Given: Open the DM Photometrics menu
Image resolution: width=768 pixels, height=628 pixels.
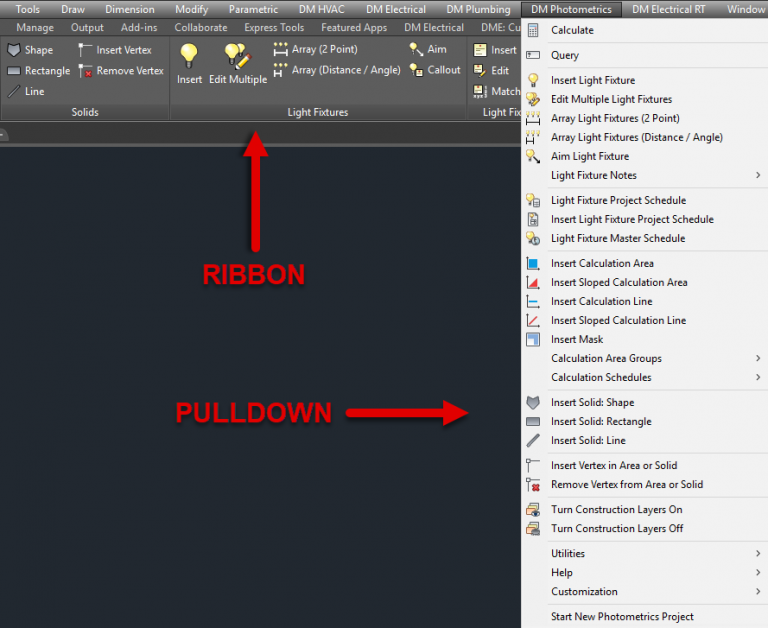Looking at the screenshot, I should pyautogui.click(x=571, y=9).
